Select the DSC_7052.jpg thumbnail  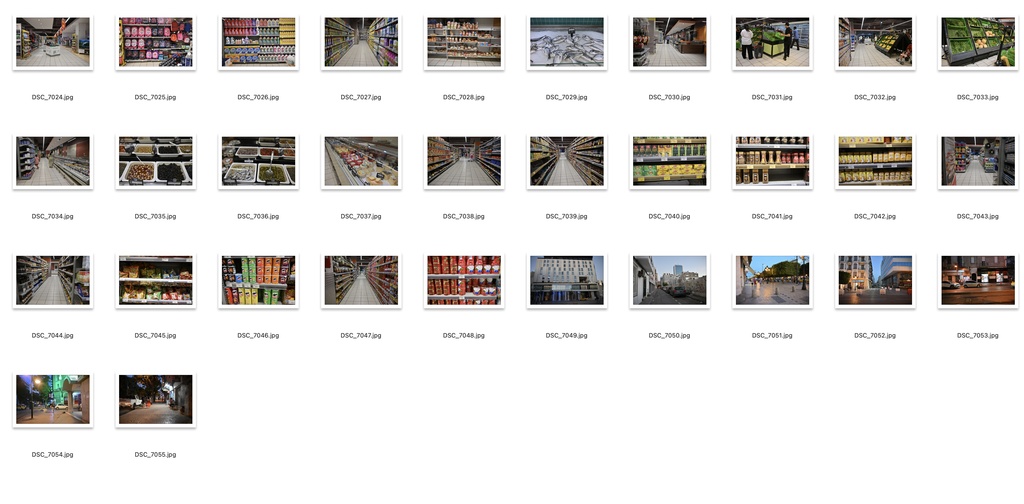coord(875,281)
